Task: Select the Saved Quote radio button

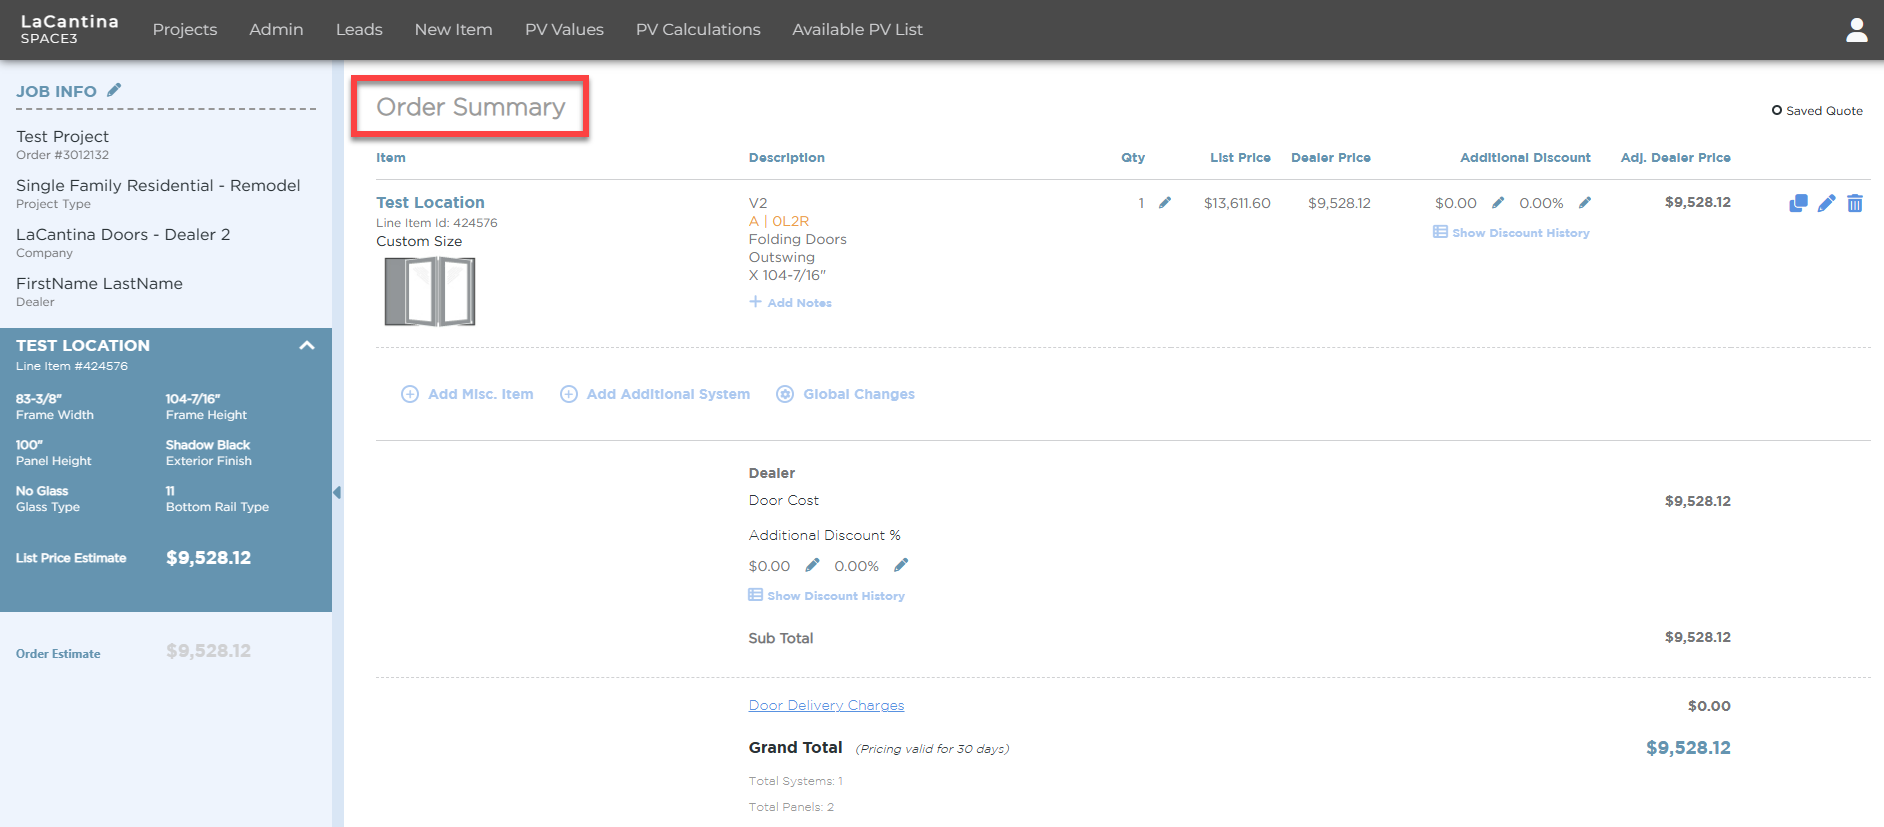Action: click(x=1777, y=110)
